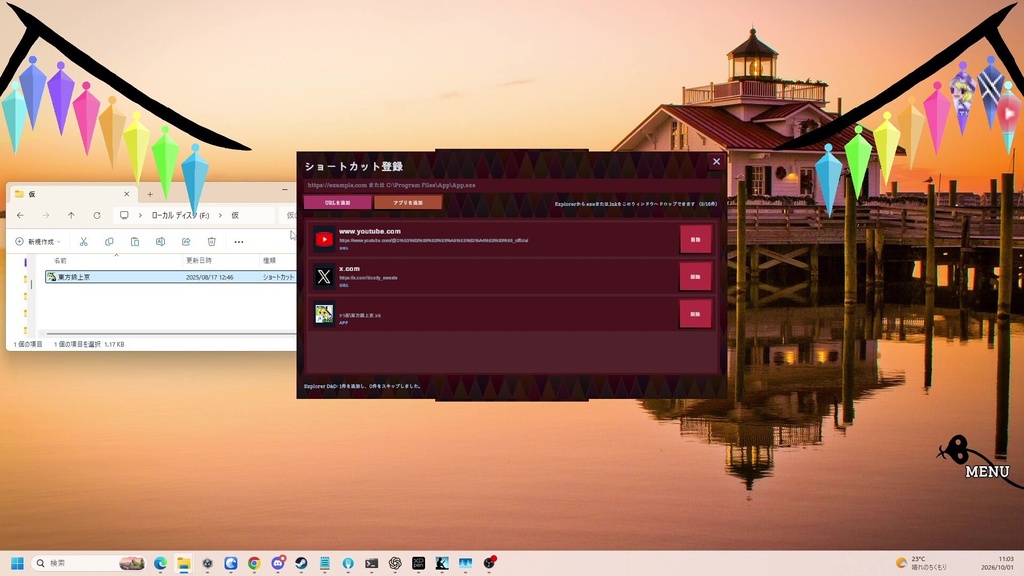Click the Share icon in Explorer toolbar
Image resolution: width=1024 pixels, height=576 pixels.
pyautogui.click(x=186, y=242)
